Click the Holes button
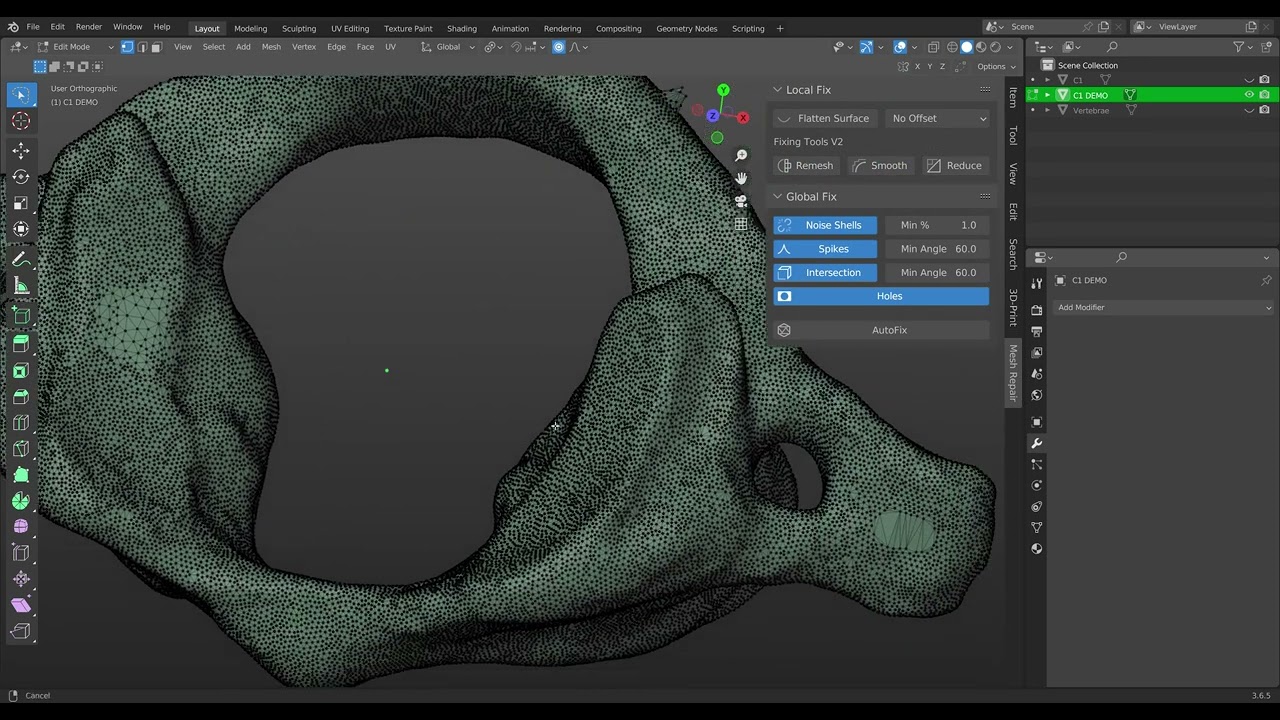Screen dimensions: 1280x720 881,296
